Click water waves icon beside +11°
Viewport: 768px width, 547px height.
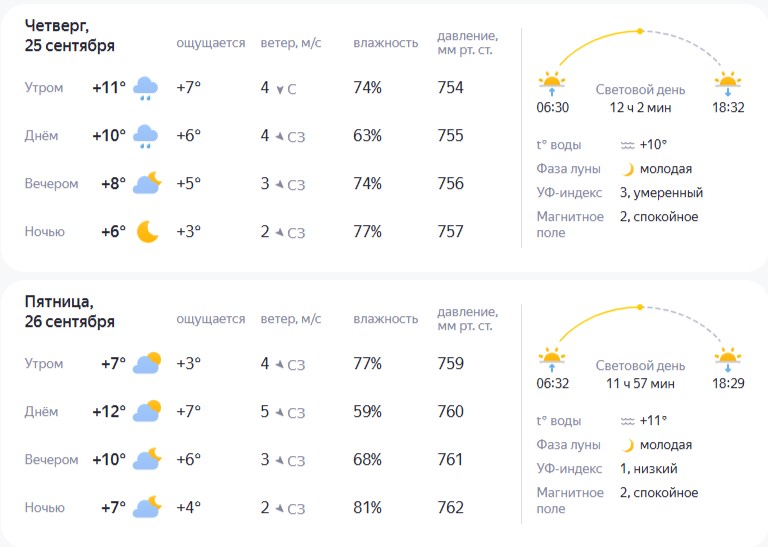pos(628,421)
